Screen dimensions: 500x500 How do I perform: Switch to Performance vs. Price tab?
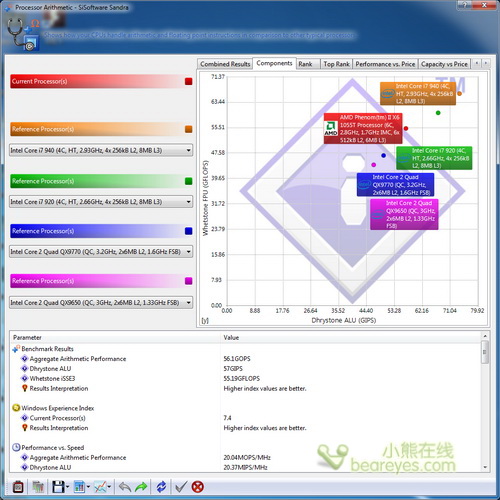[385, 64]
